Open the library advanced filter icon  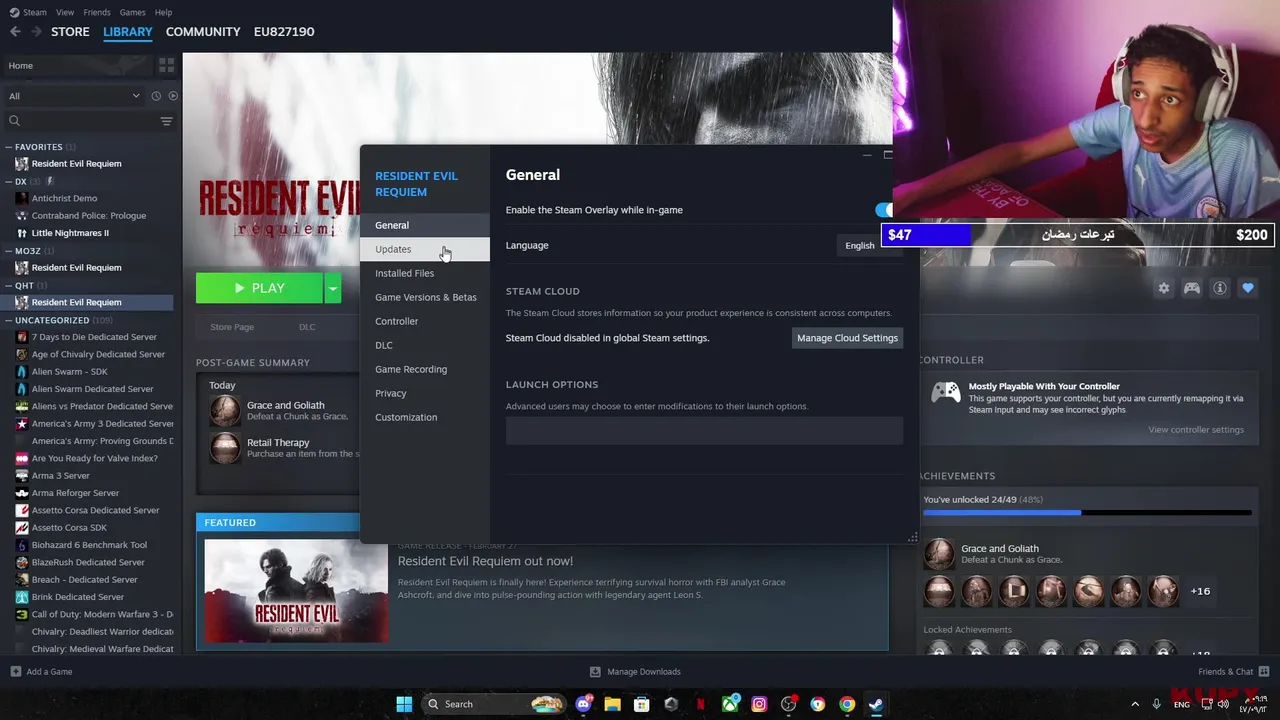pos(166,121)
